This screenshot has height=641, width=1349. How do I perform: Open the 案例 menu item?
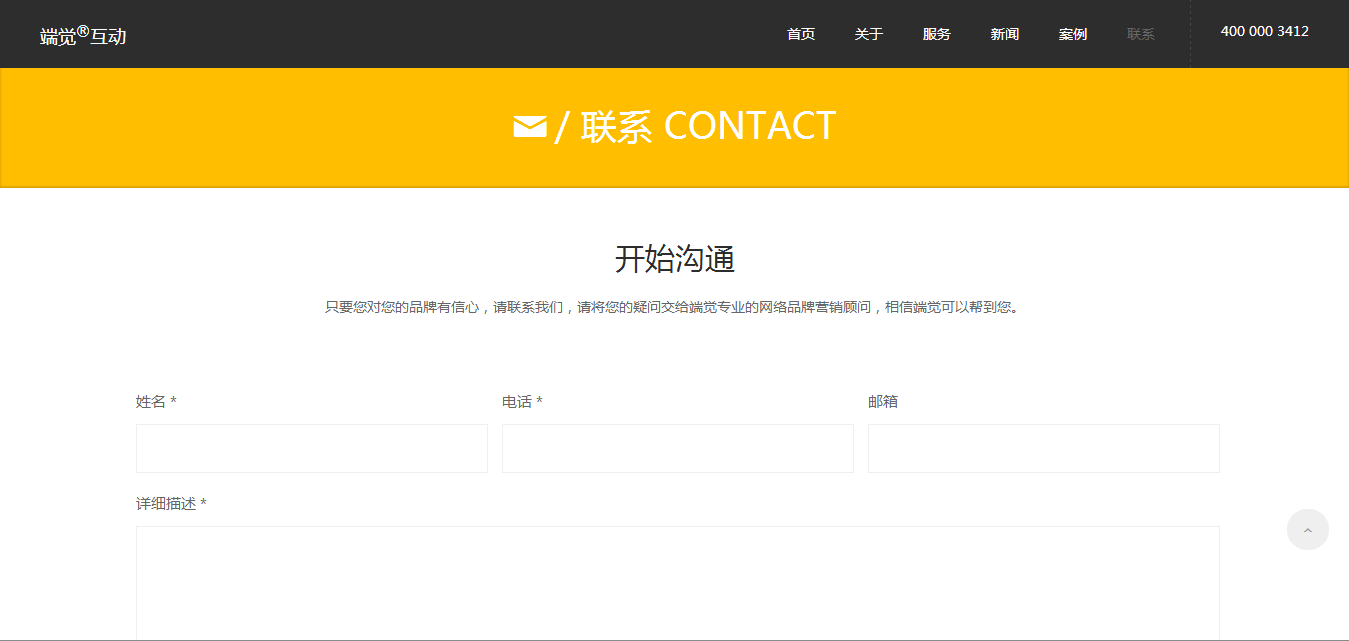1073,34
